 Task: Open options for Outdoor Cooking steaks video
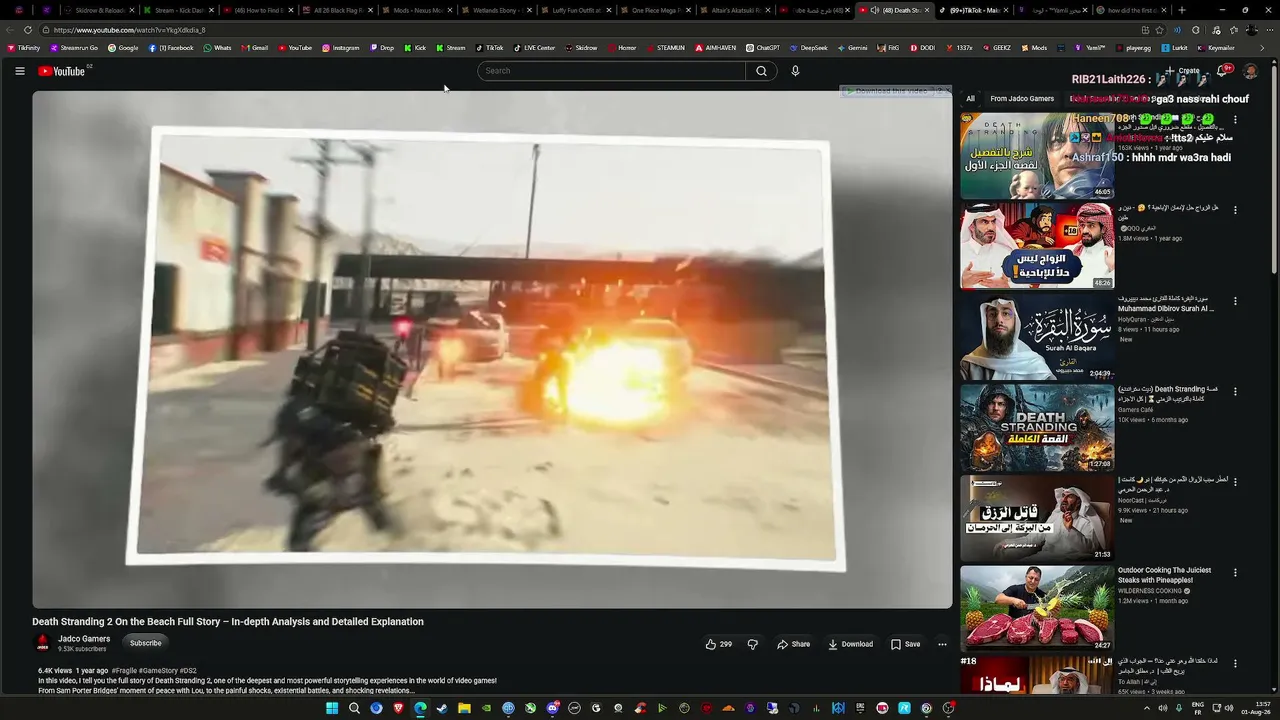(1235, 573)
